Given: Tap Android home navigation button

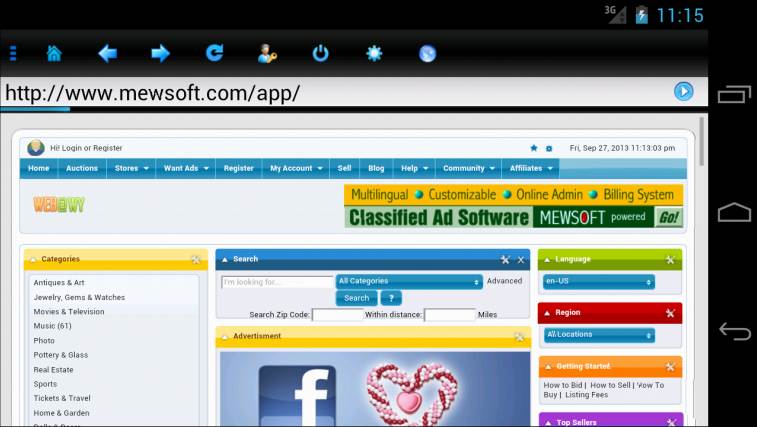Looking at the screenshot, I should point(734,212).
